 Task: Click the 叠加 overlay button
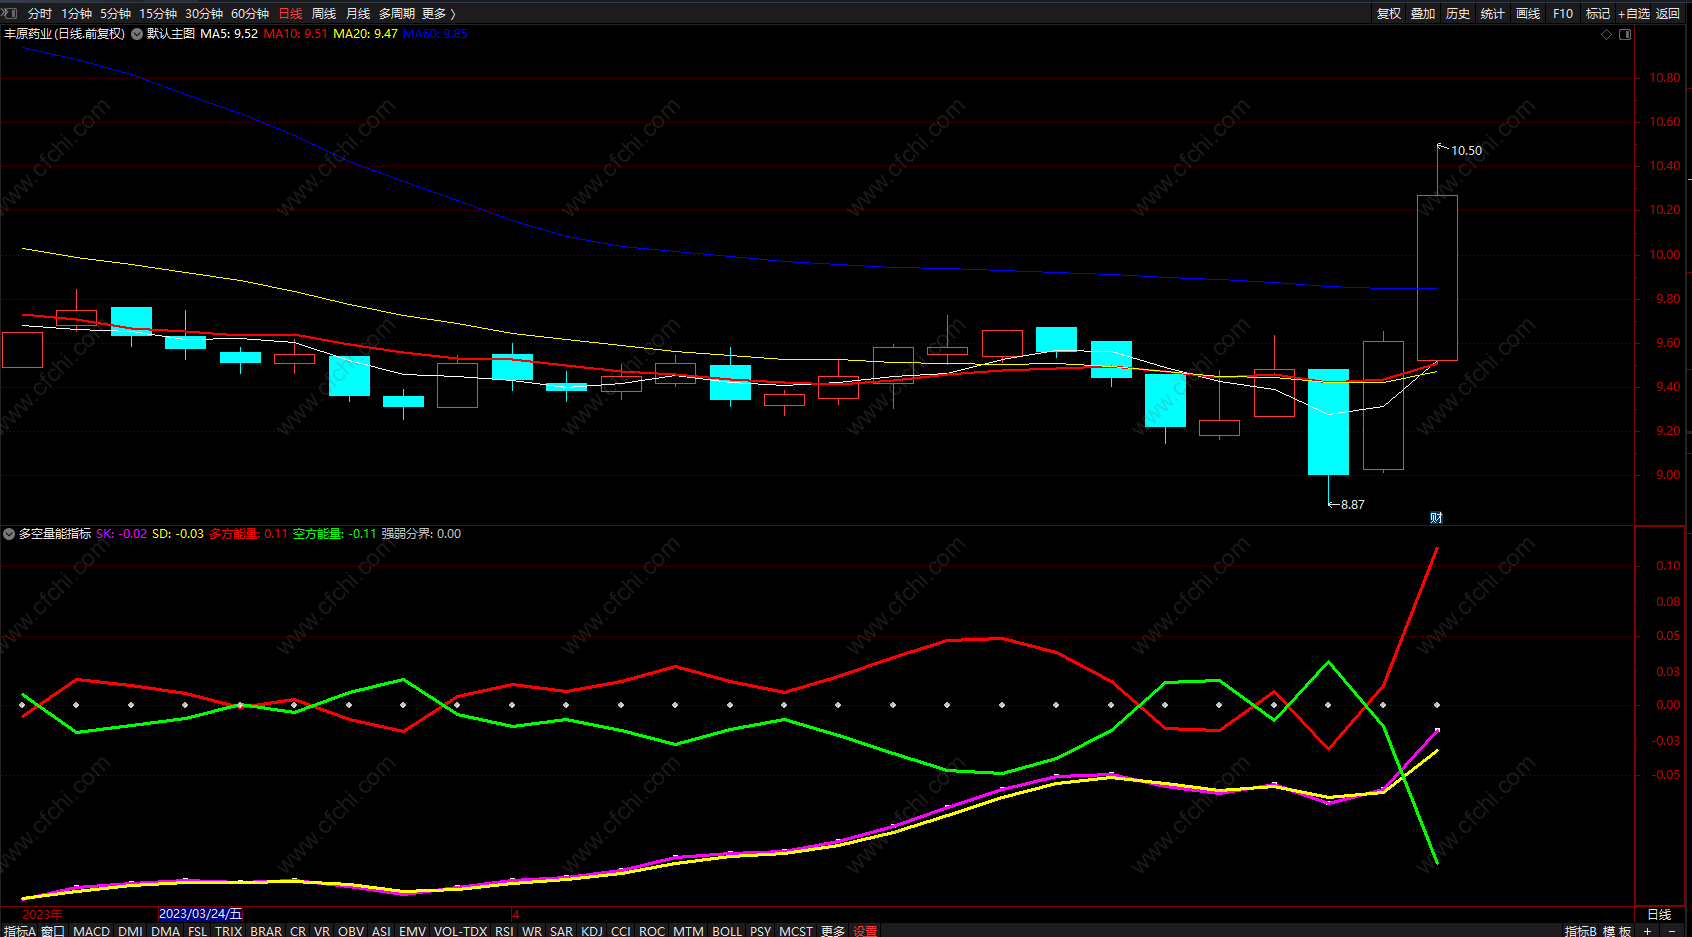(x=1423, y=14)
